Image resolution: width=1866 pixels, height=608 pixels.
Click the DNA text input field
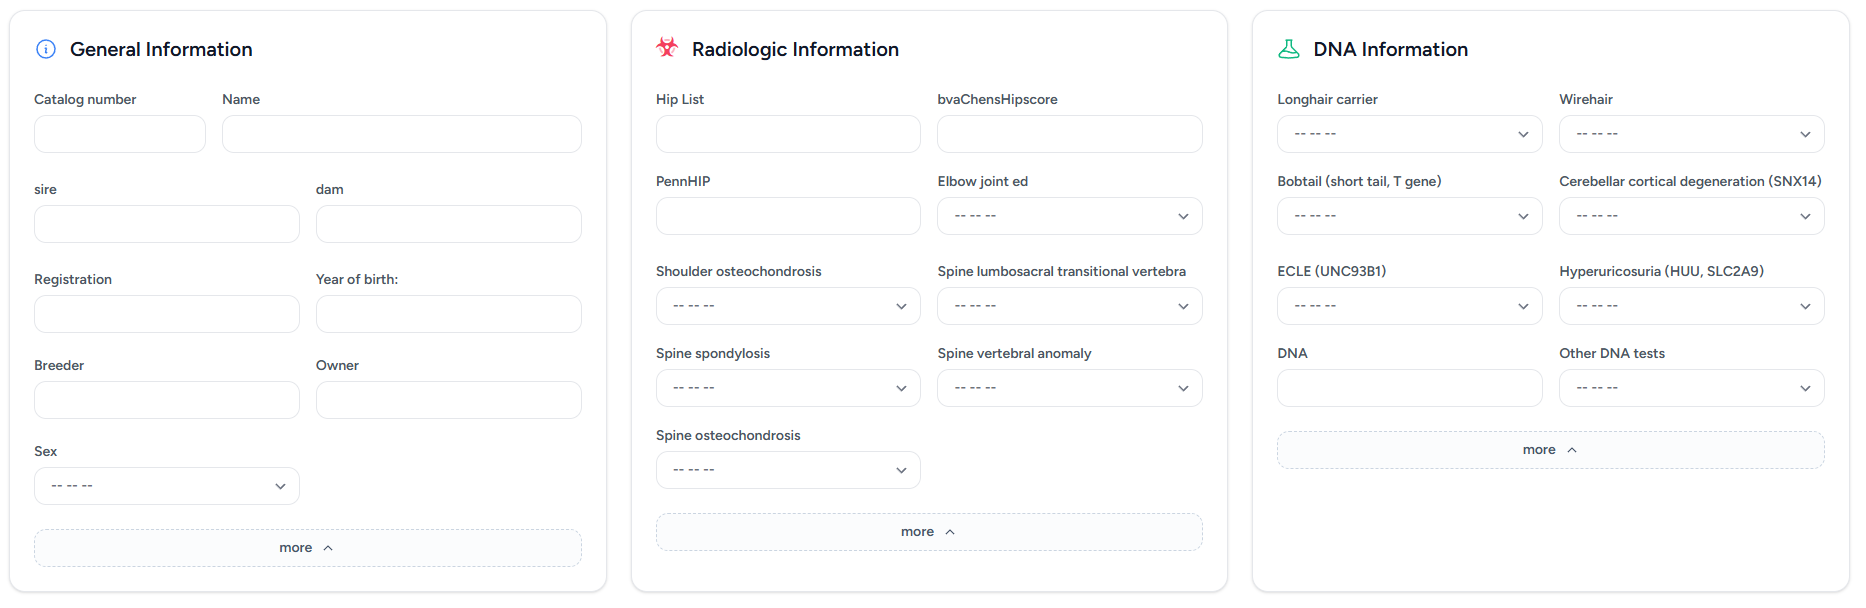1409,388
